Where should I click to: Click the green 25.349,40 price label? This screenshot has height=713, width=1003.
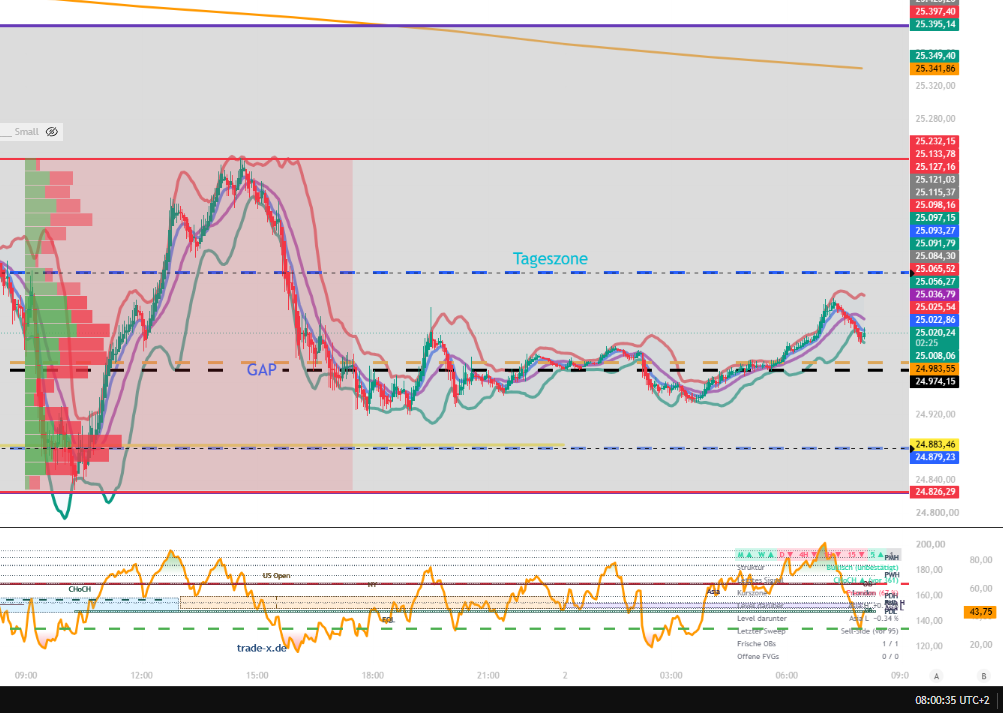coord(935,56)
